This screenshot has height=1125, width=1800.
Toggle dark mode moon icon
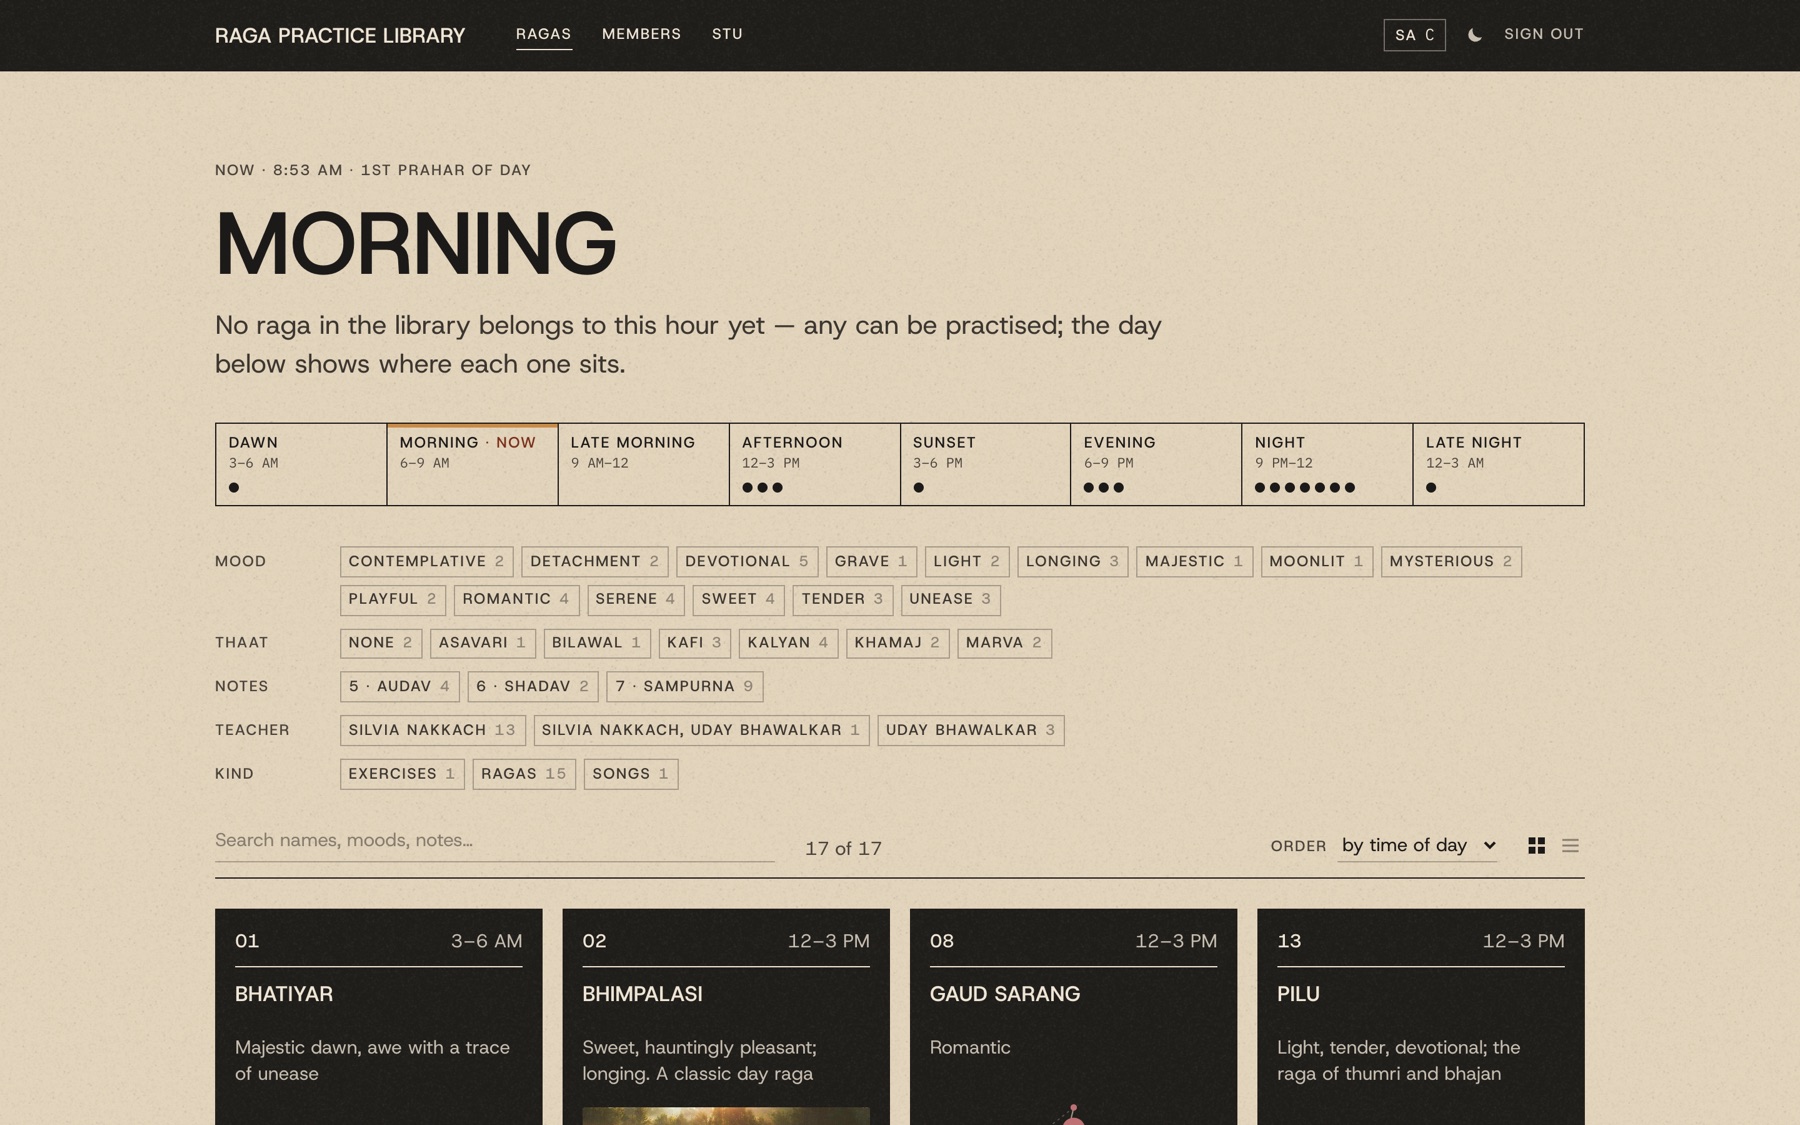click(x=1474, y=35)
